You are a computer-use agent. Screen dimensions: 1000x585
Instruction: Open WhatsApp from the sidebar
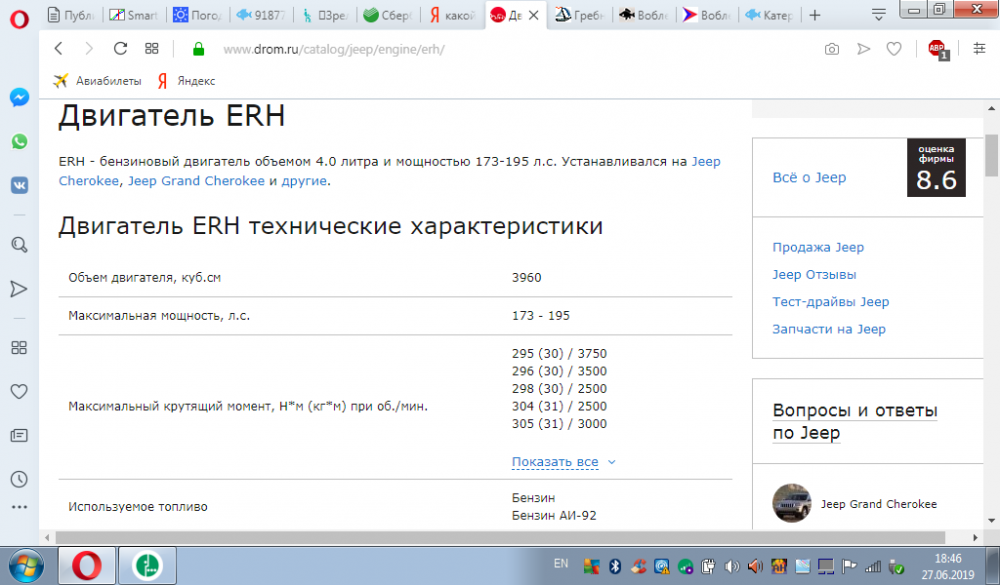[x=19, y=142]
